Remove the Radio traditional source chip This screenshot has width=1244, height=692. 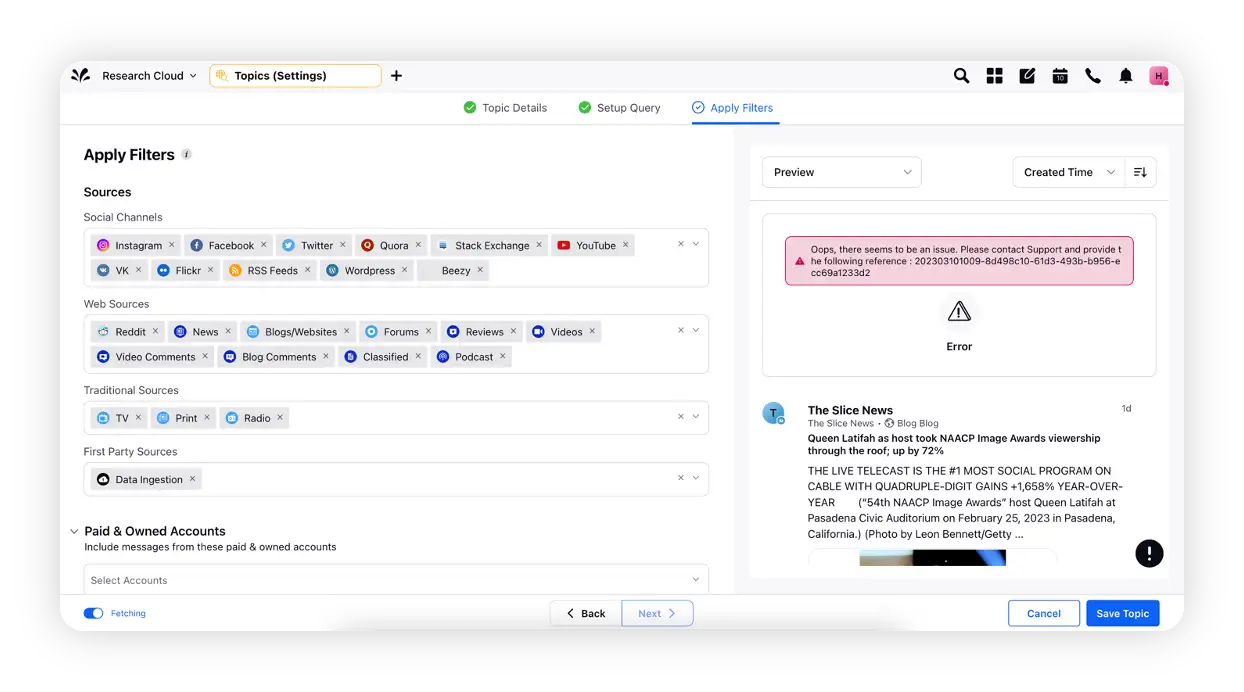click(280, 417)
